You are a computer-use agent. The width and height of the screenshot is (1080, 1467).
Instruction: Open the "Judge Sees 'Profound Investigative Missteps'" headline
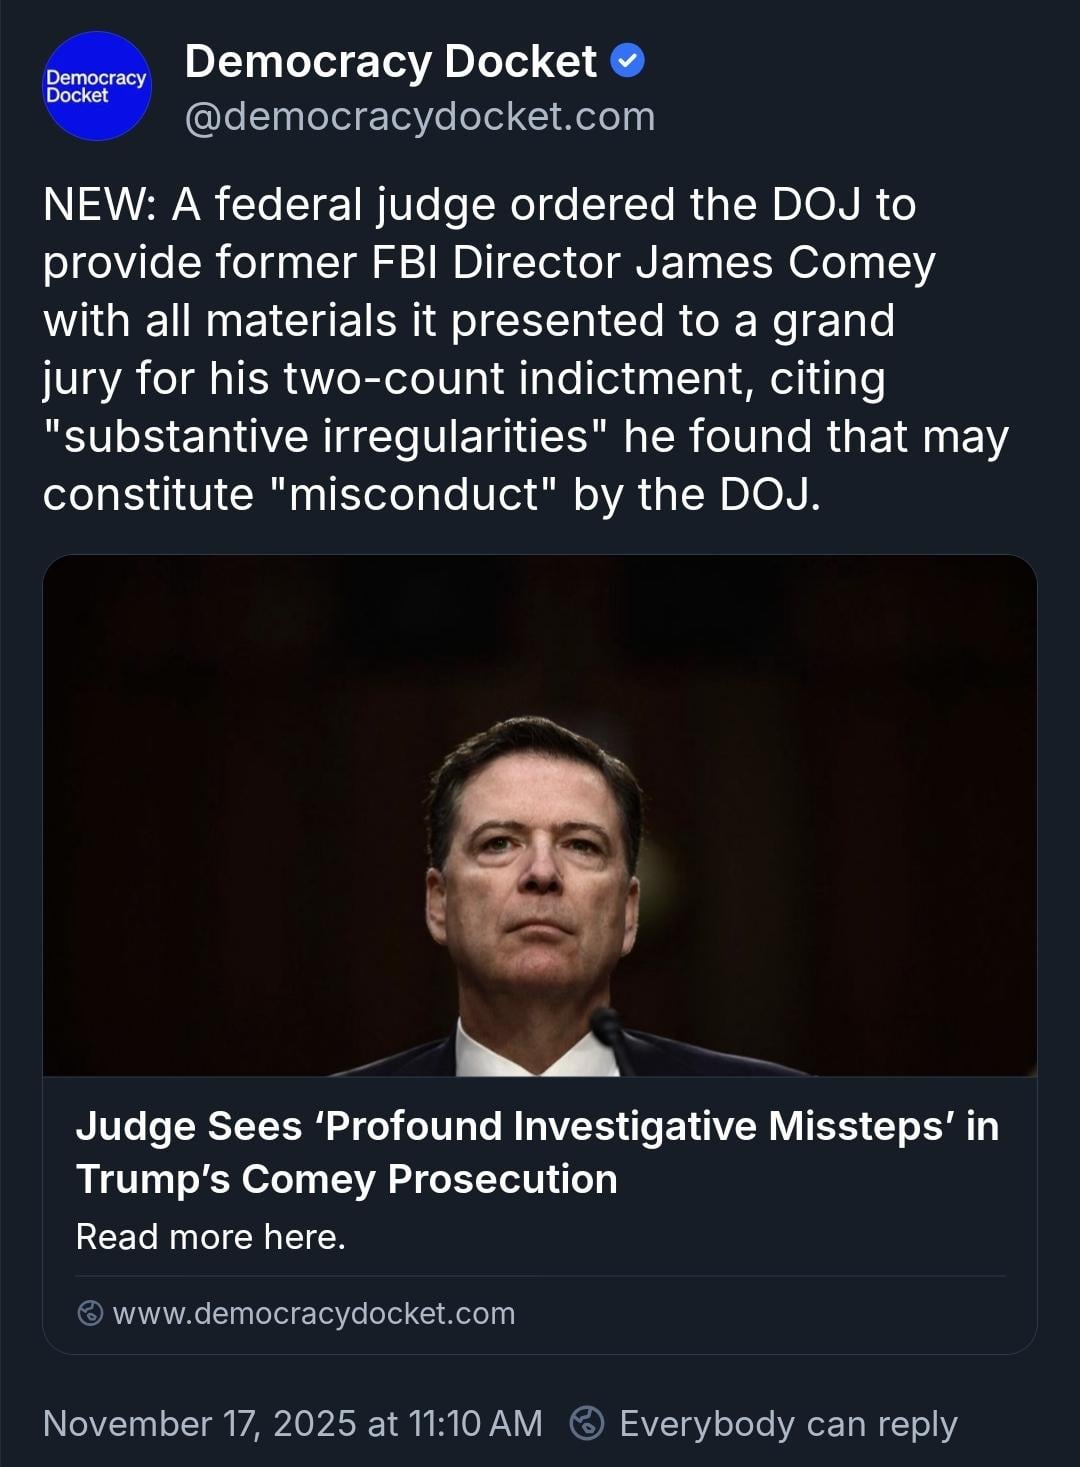click(537, 1126)
